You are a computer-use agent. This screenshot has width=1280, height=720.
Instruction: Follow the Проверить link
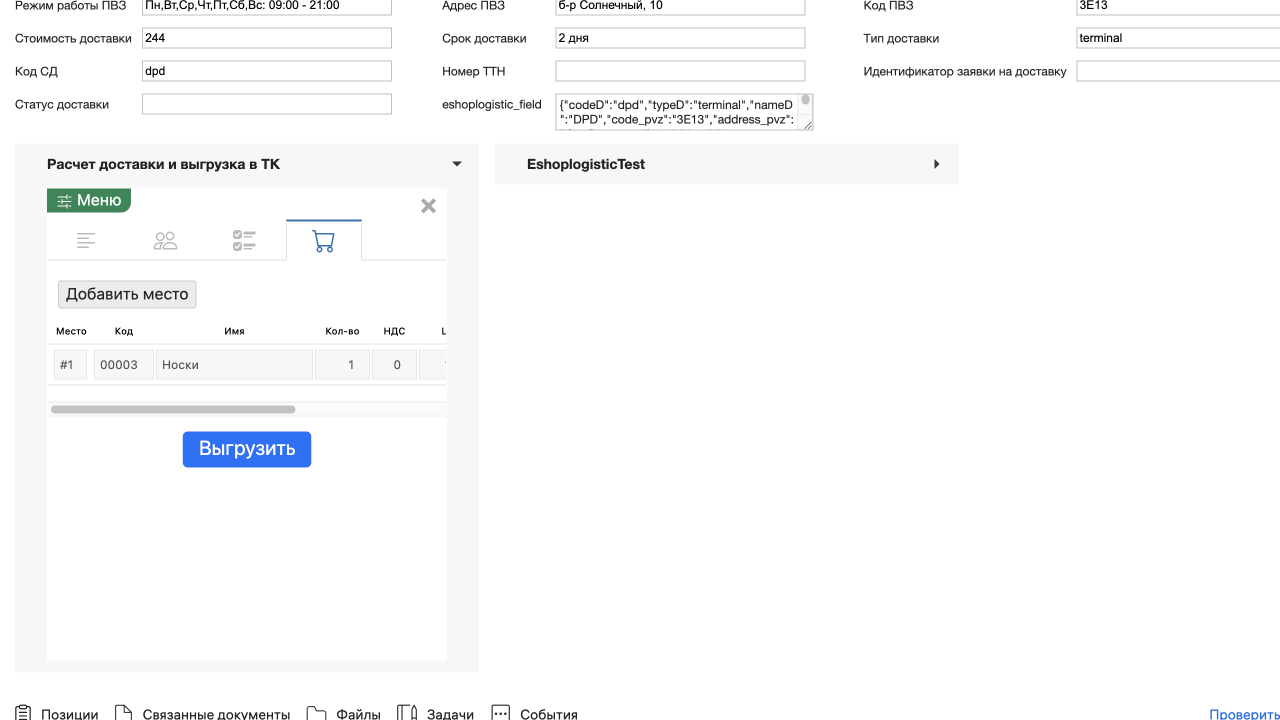pos(1244,714)
